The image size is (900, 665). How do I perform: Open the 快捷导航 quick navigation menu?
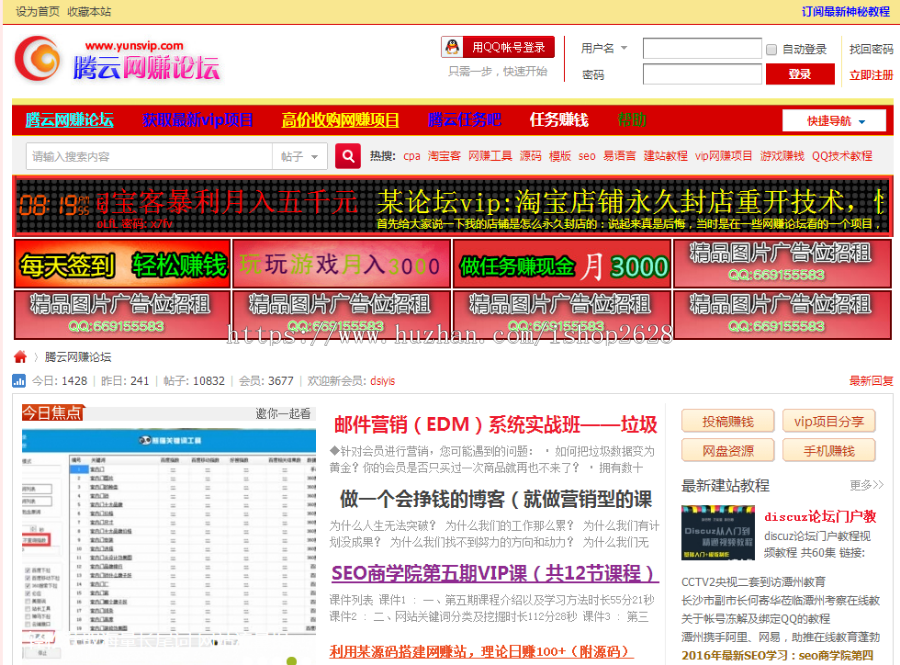833,119
